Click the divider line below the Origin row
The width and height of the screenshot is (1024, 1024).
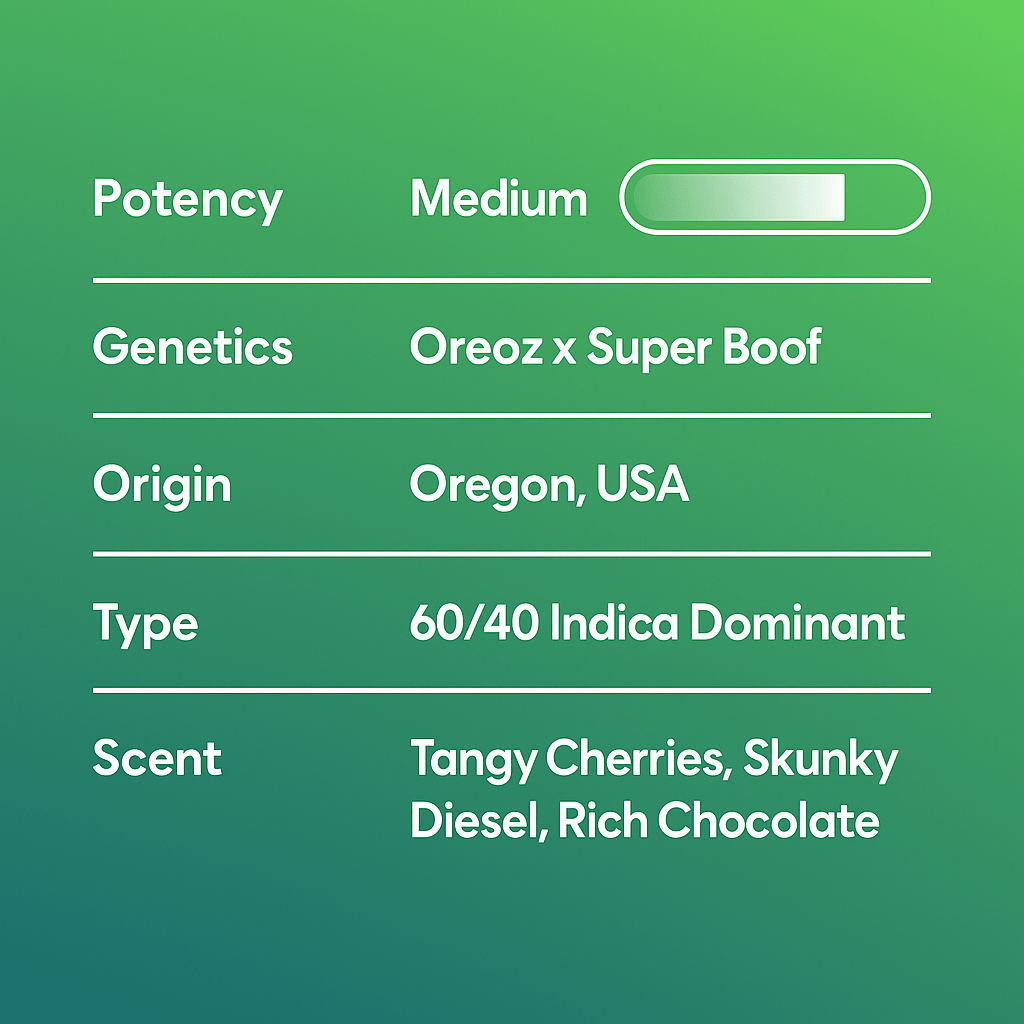[x=512, y=553]
